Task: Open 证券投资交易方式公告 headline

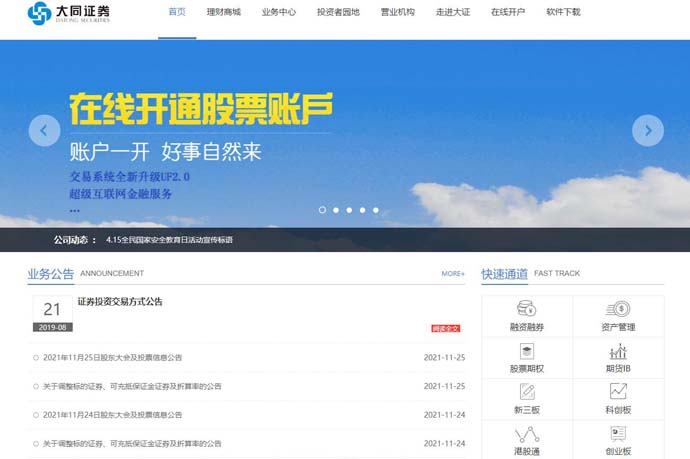Action: 120,301
